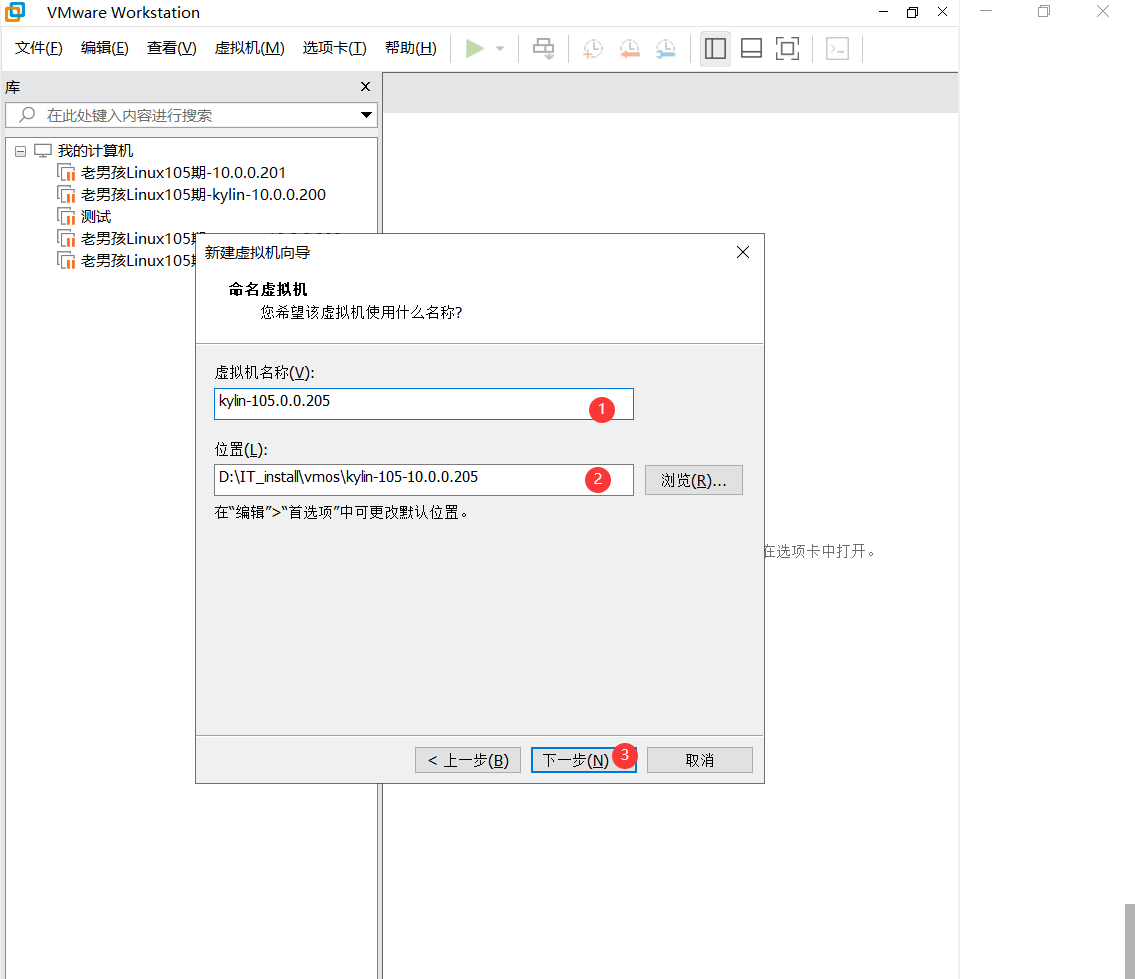
Task: Close the library panel with X
Action: pyautogui.click(x=366, y=87)
